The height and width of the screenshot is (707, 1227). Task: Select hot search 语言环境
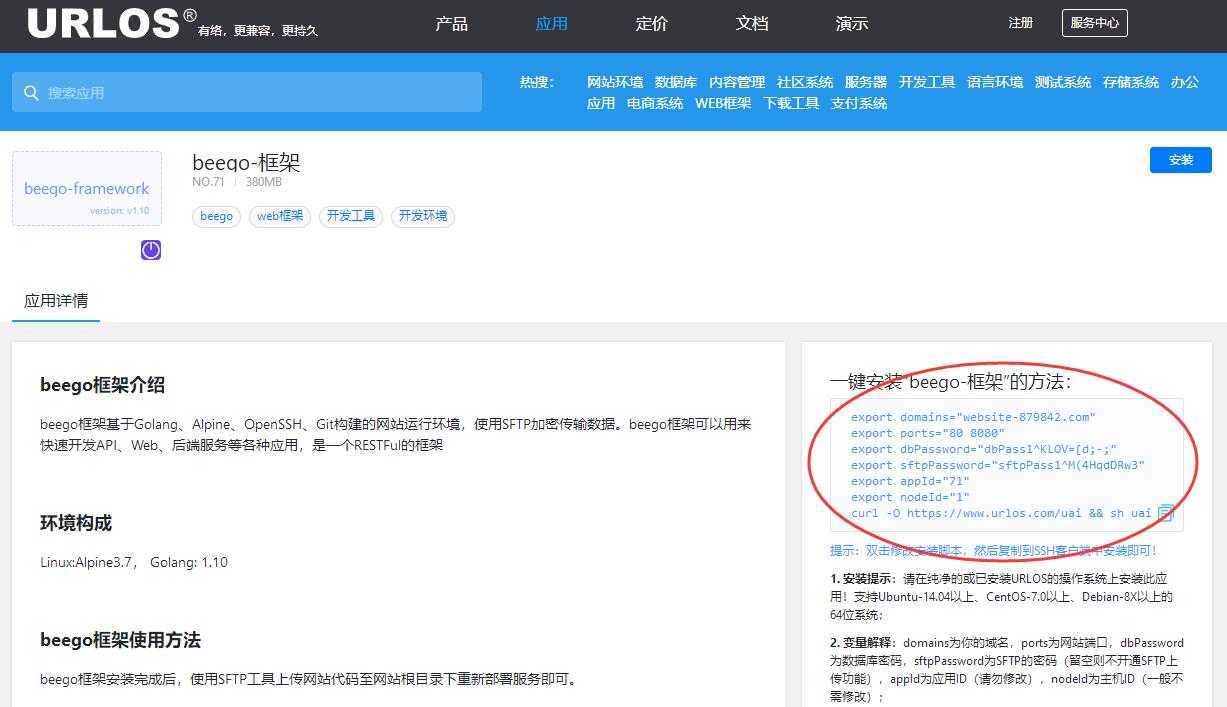(995, 82)
